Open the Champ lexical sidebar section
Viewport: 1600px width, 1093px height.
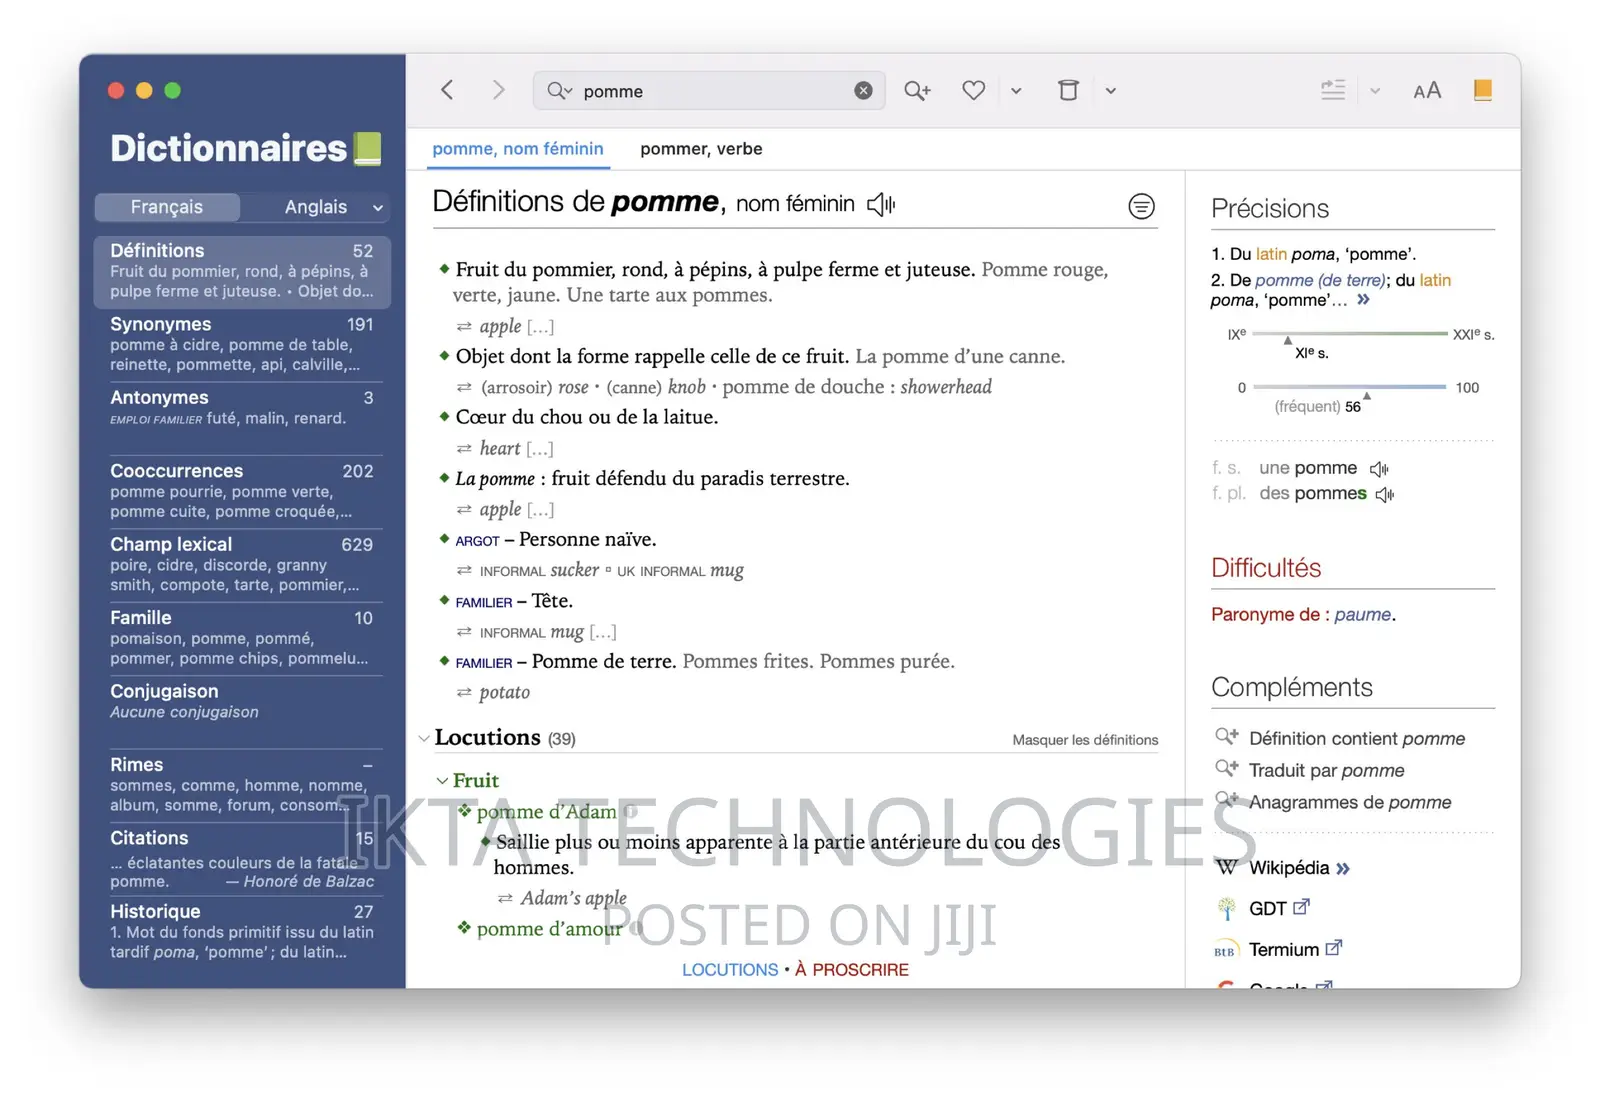coord(242,564)
